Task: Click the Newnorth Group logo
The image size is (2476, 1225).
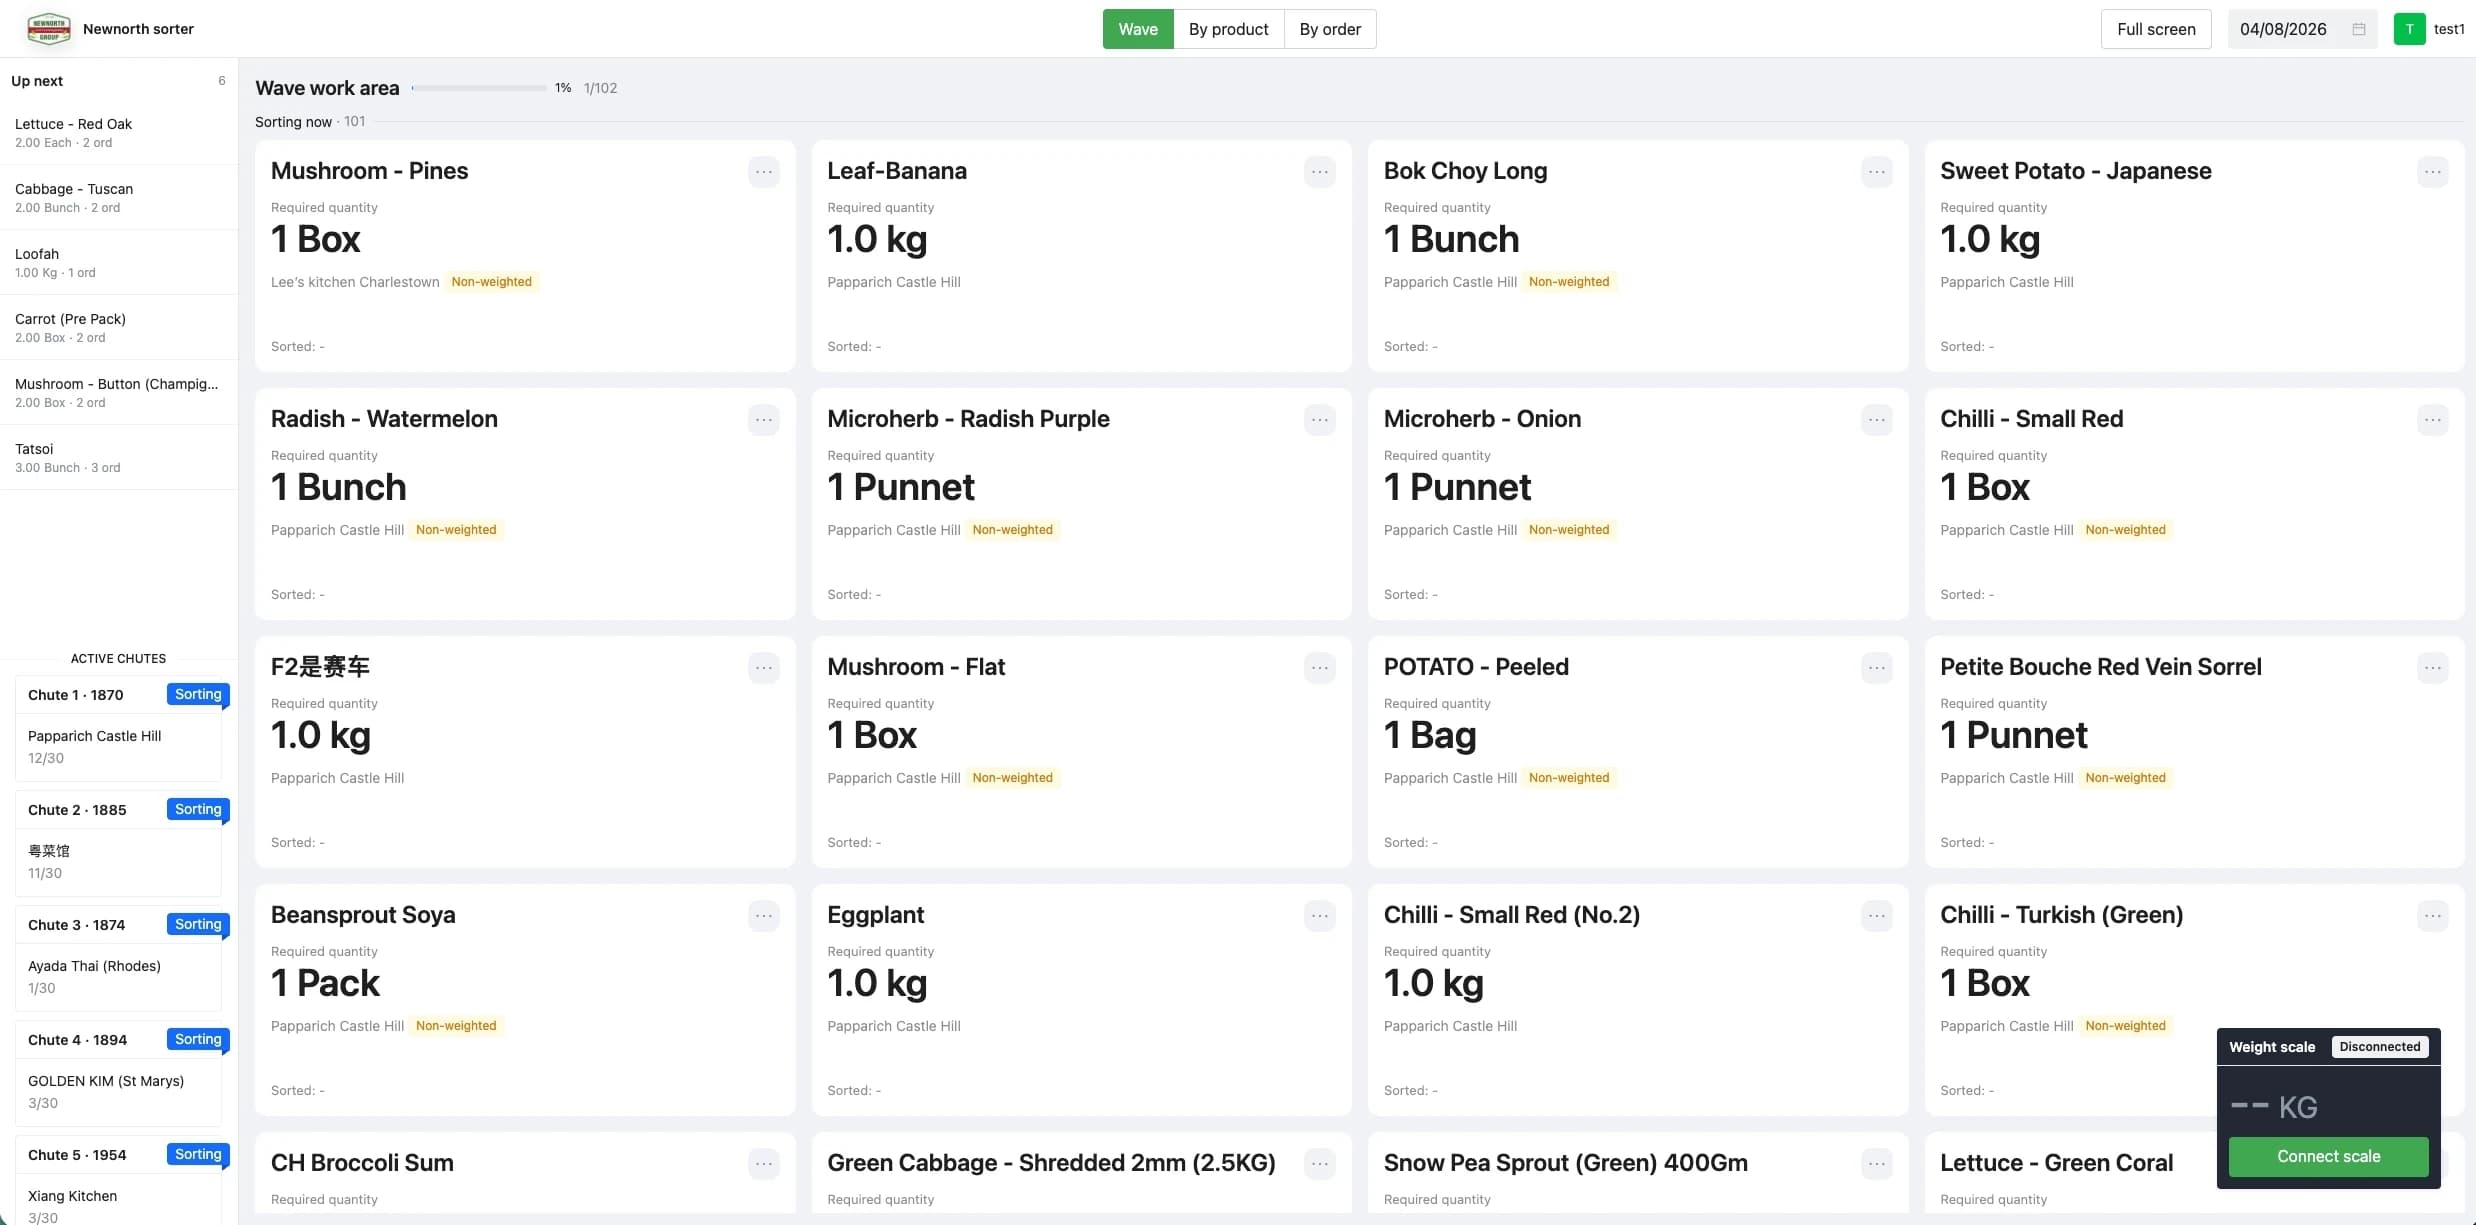Action: coord(49,29)
